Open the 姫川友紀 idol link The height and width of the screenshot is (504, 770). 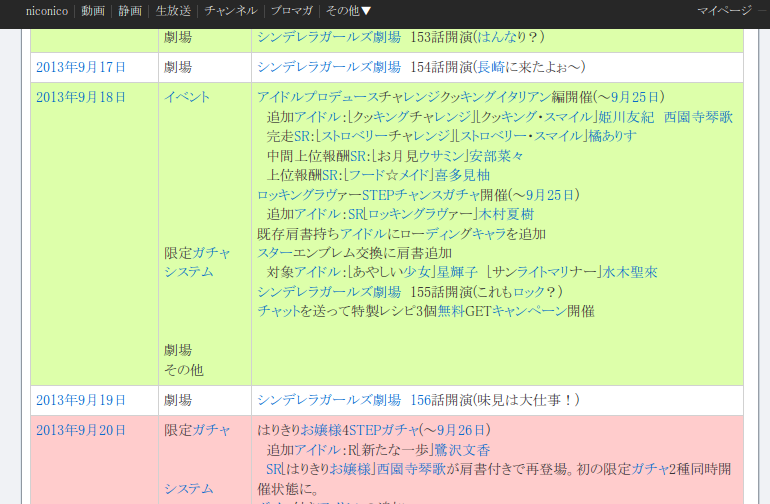tap(626, 117)
